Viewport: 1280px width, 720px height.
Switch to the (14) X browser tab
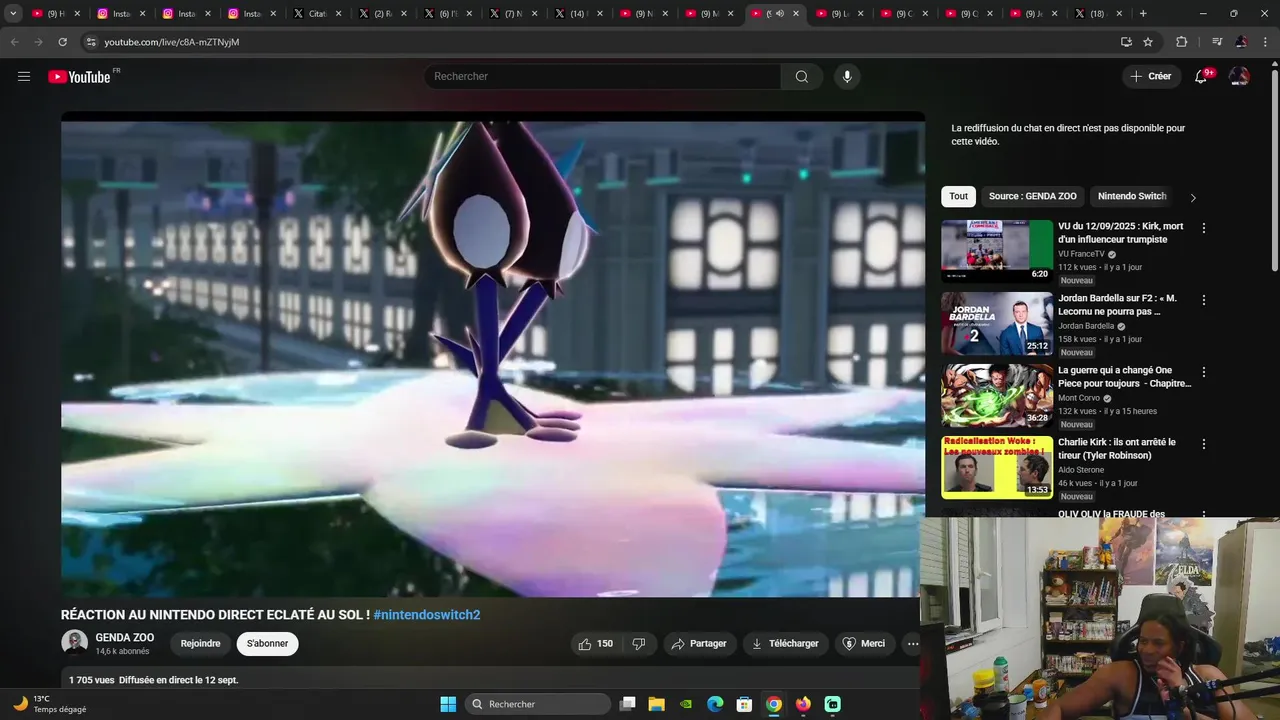pos(577,14)
